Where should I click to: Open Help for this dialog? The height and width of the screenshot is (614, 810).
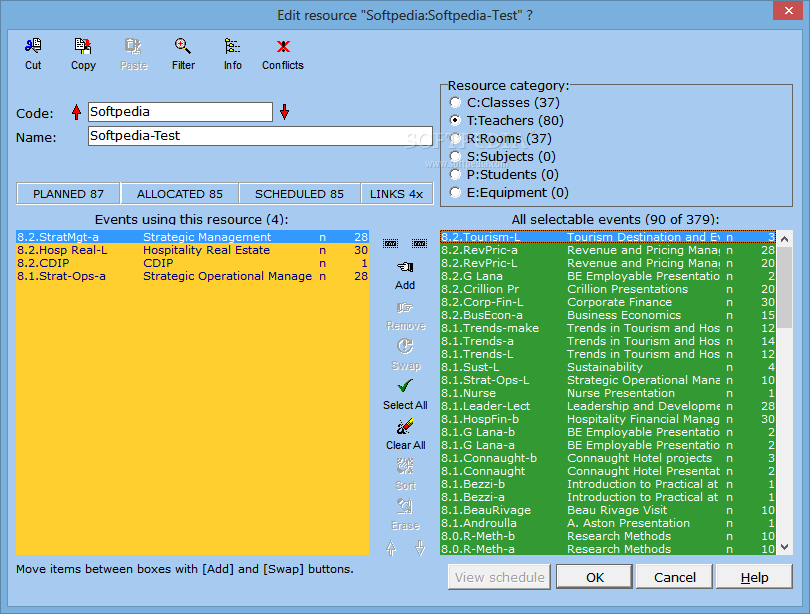click(x=754, y=577)
